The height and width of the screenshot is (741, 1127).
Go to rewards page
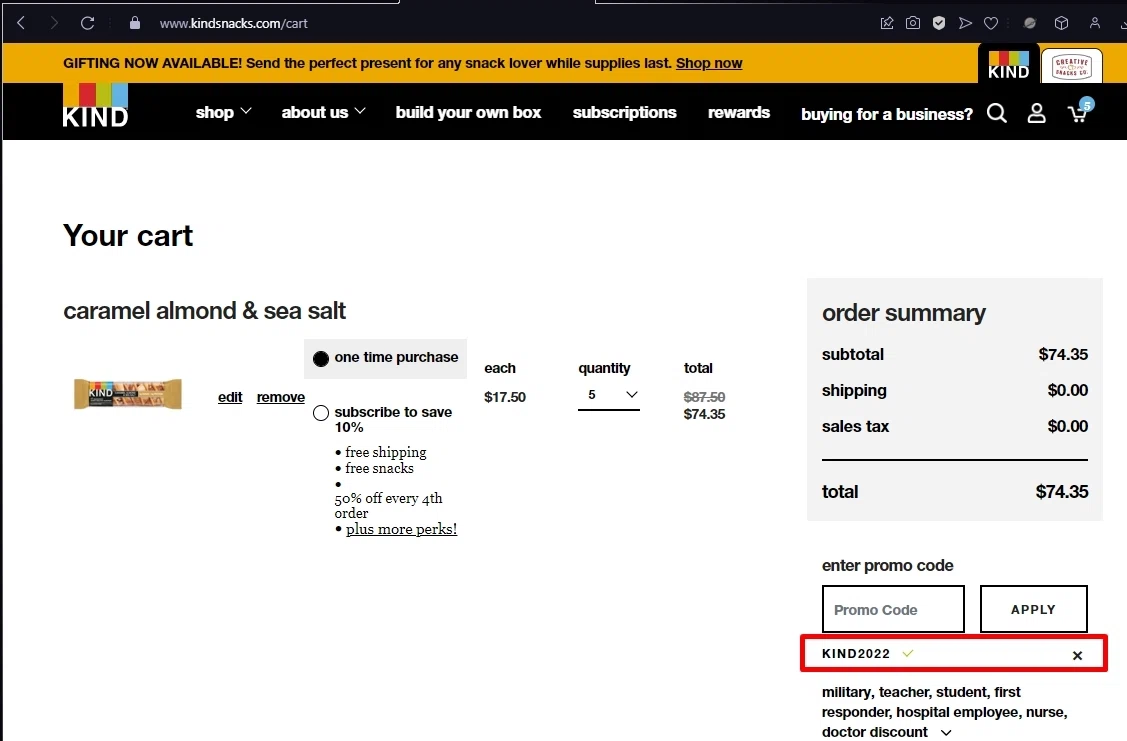[739, 112]
